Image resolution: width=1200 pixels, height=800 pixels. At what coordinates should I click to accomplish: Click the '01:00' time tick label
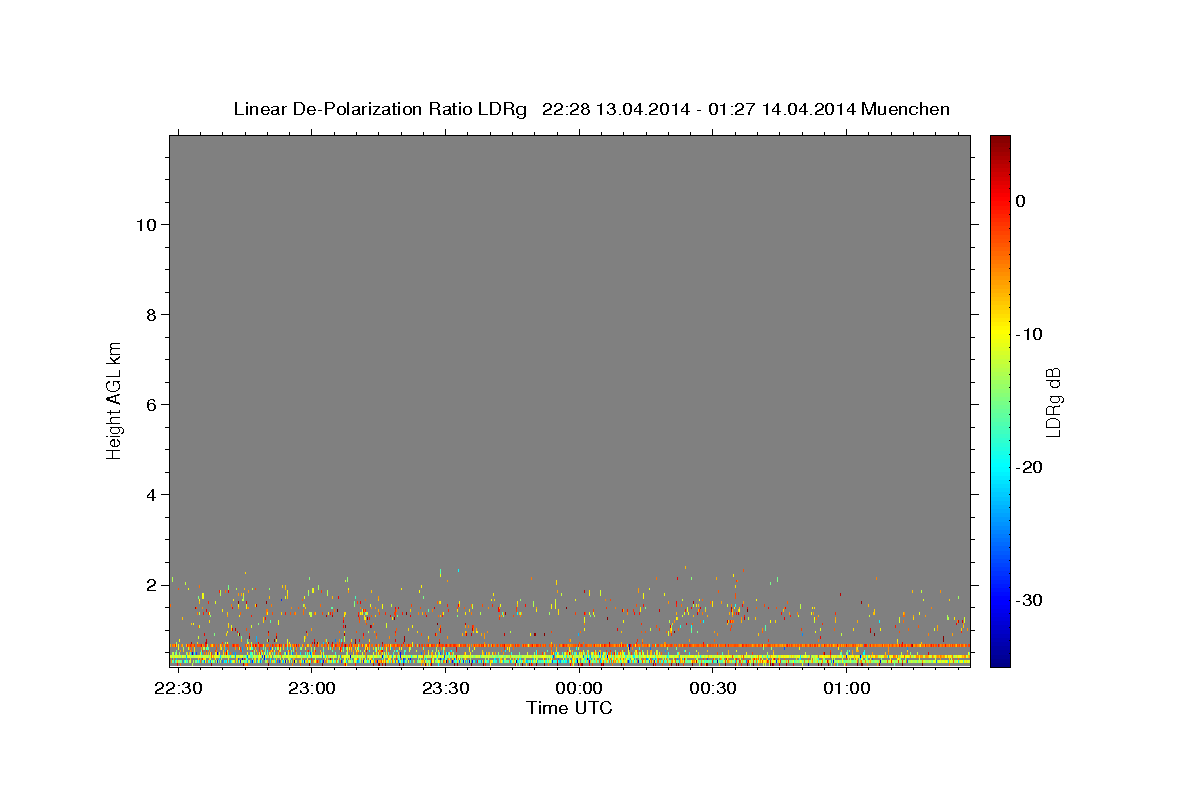(846, 688)
